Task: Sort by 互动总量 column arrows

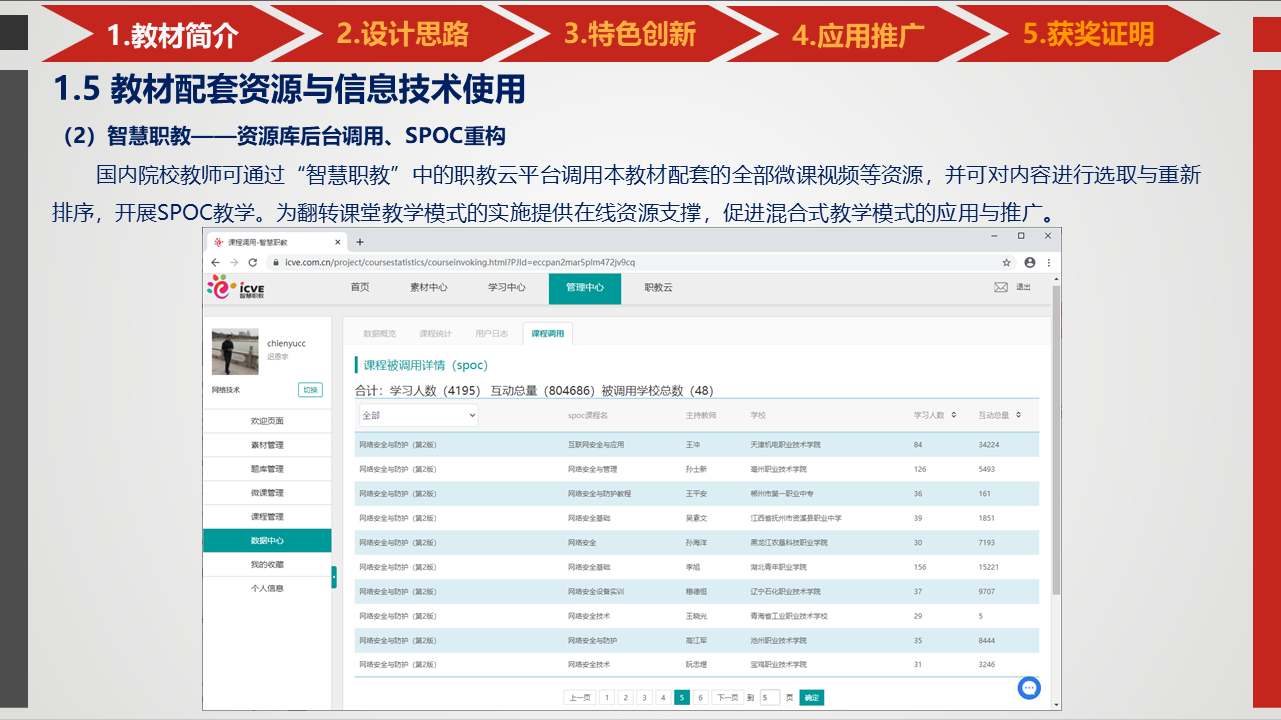Action: pos(1018,415)
